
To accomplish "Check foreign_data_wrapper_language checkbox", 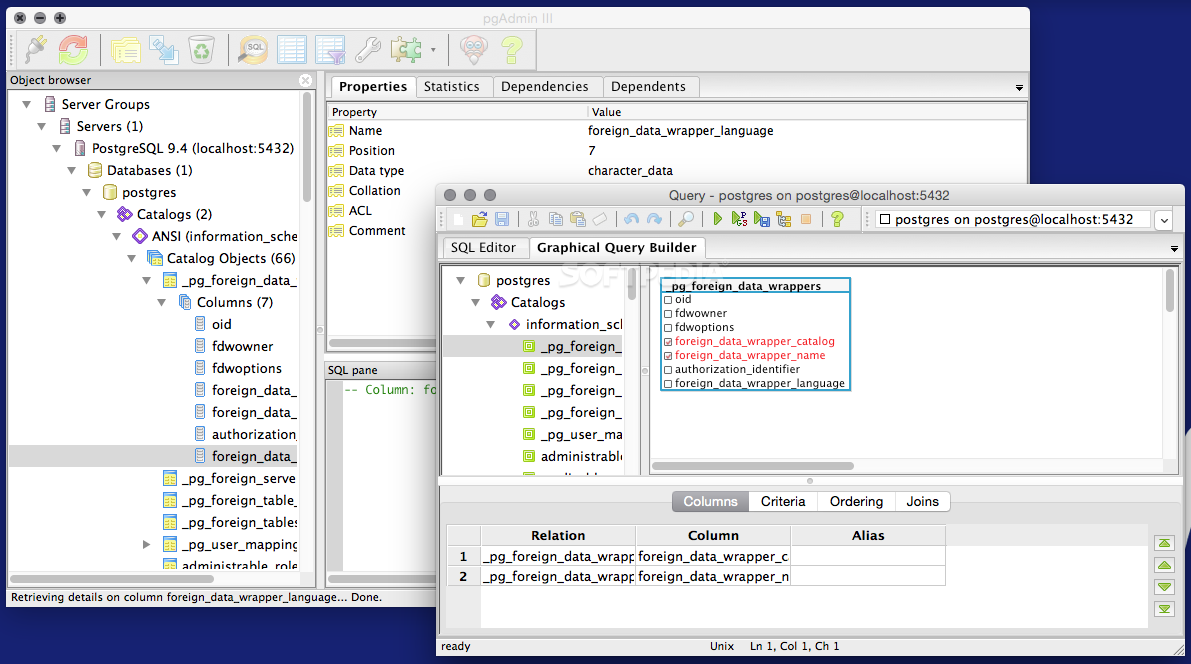I will (668, 384).
